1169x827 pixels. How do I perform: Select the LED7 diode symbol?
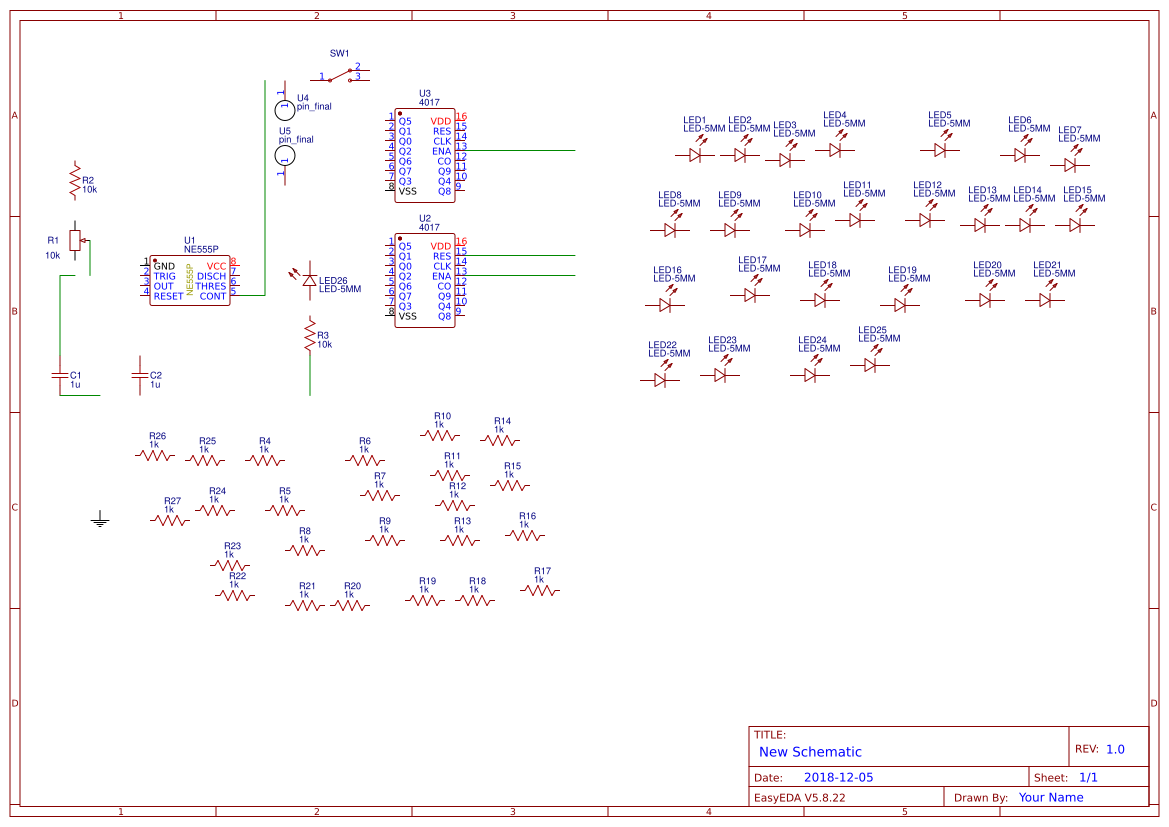(1070, 160)
